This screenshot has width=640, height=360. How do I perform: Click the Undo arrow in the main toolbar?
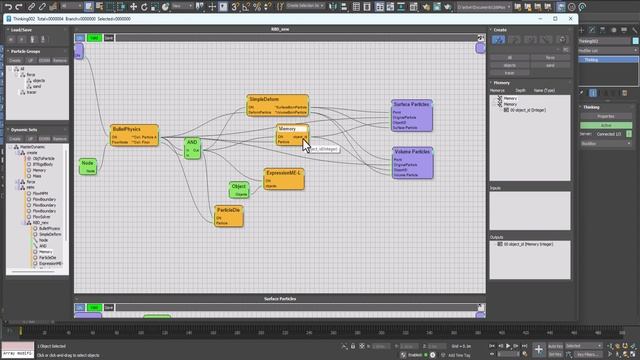click(x=8, y=7)
